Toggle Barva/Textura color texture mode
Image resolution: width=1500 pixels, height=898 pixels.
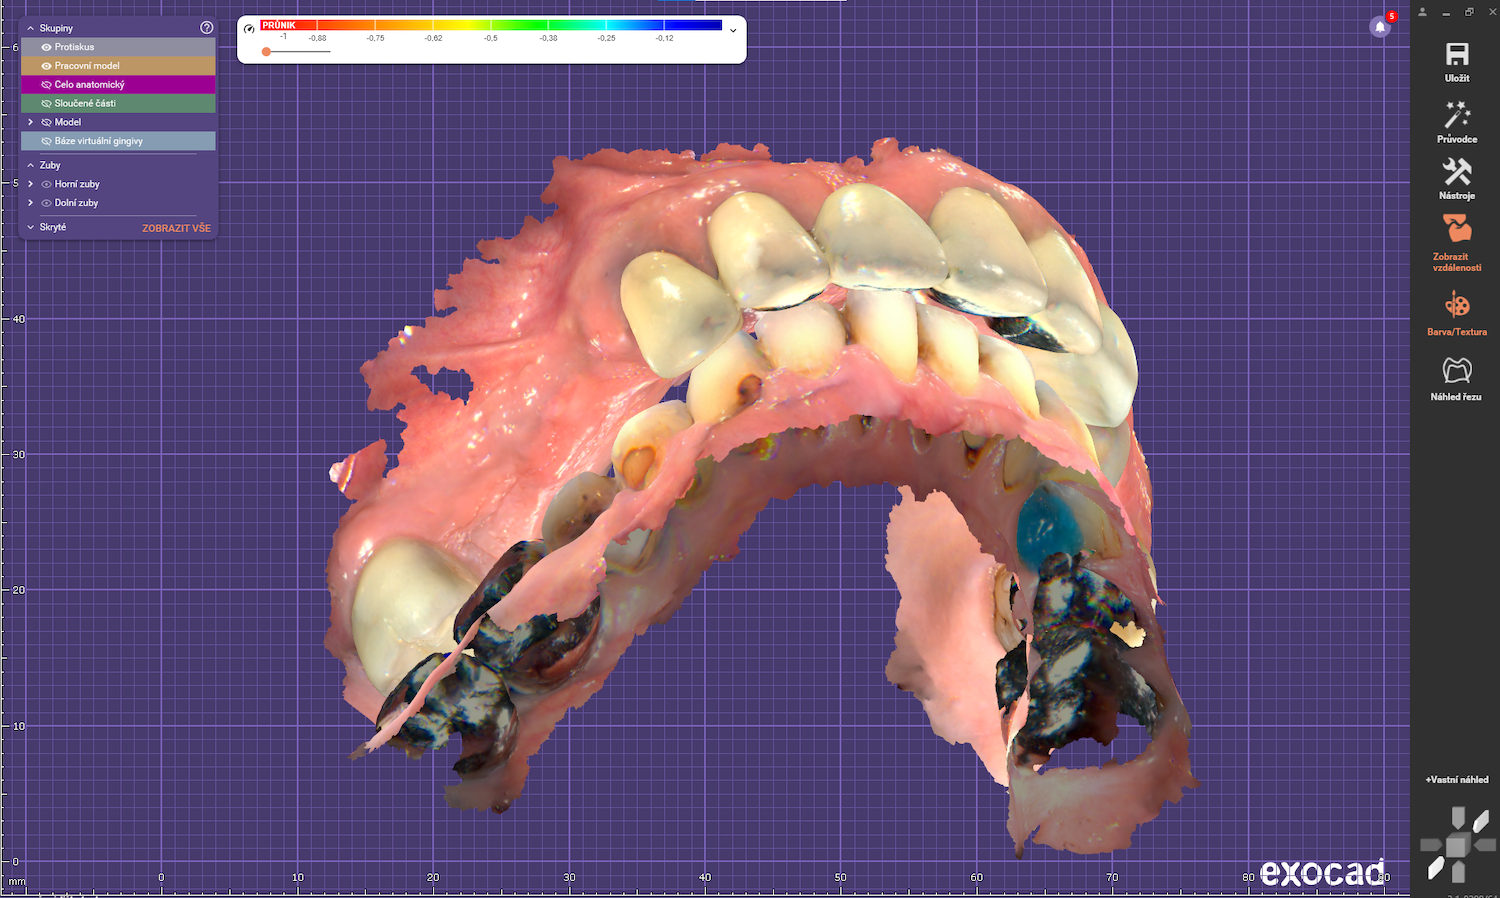1457,306
